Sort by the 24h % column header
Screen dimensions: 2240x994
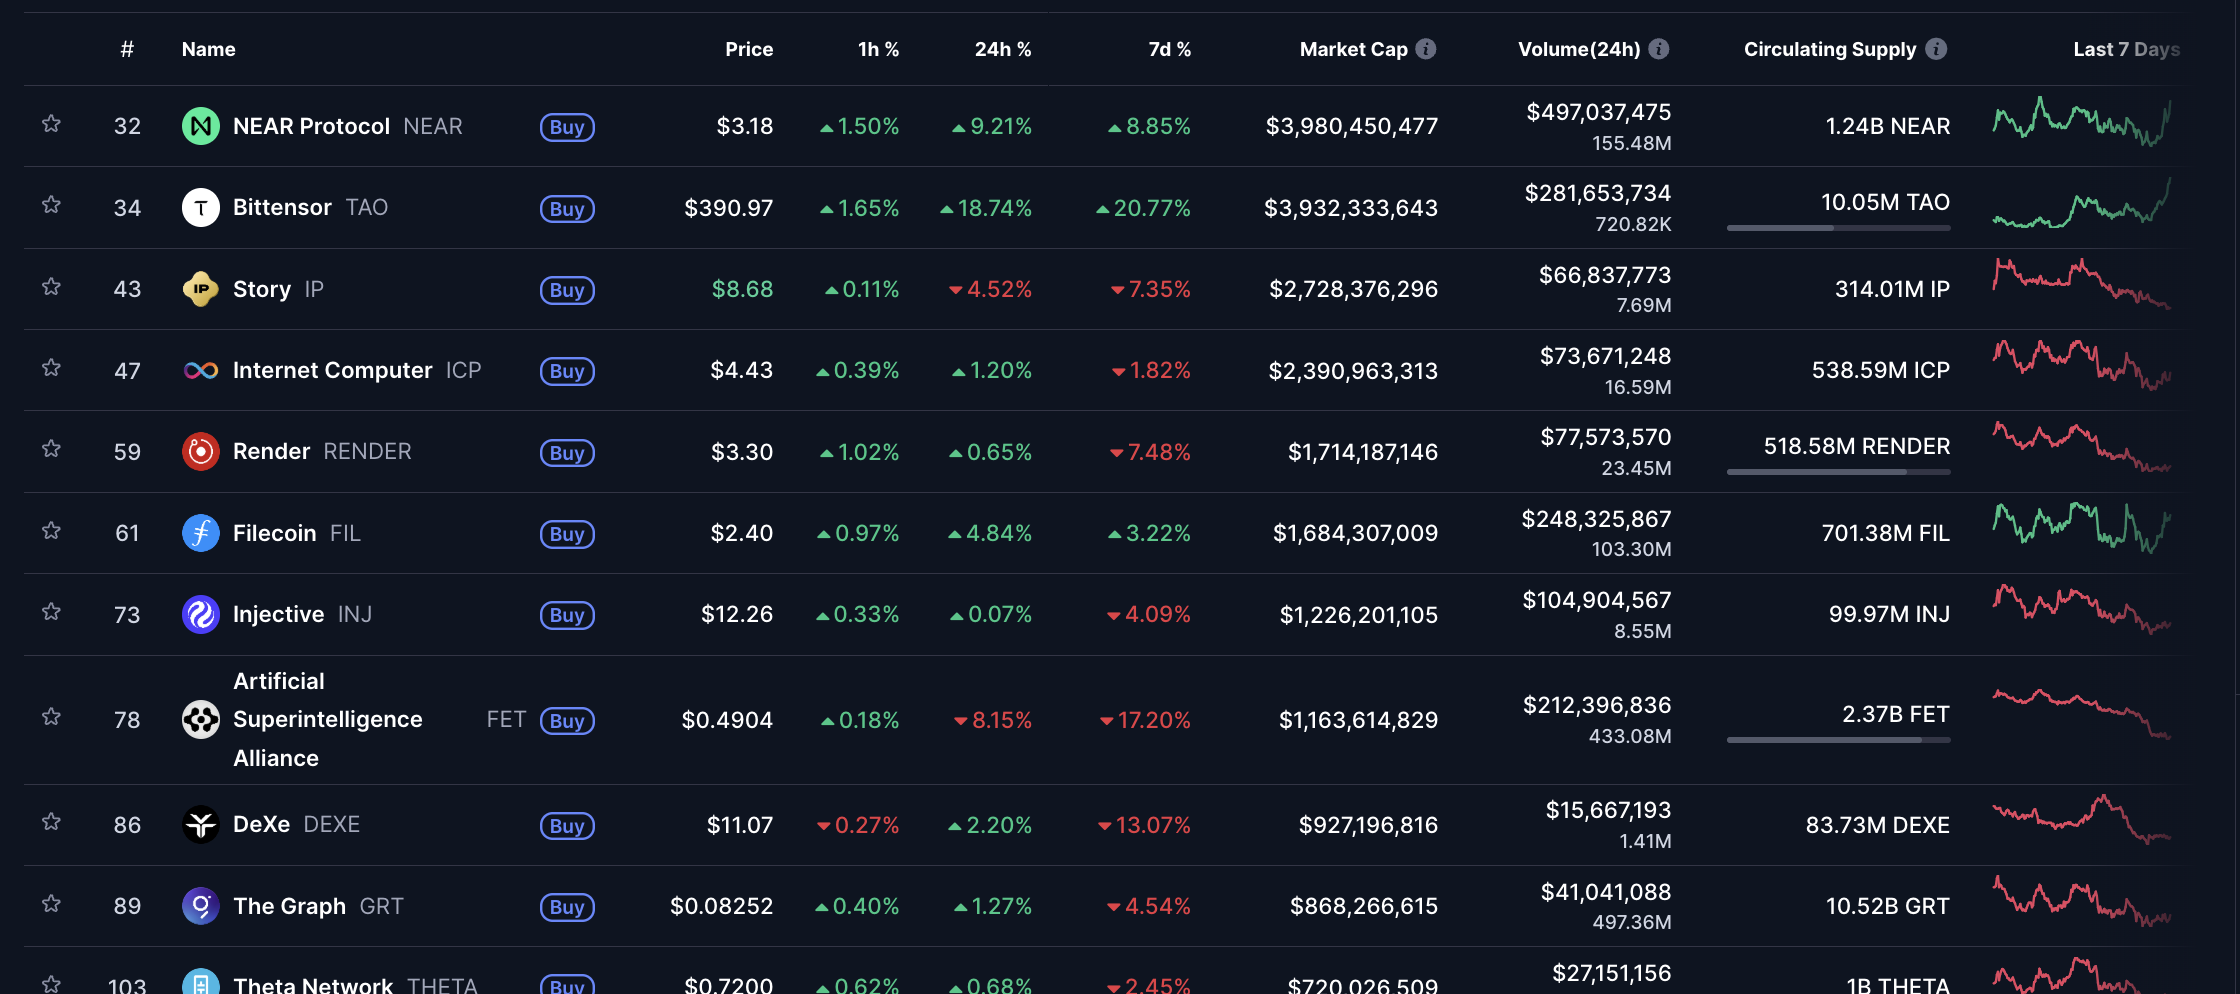(x=1002, y=49)
